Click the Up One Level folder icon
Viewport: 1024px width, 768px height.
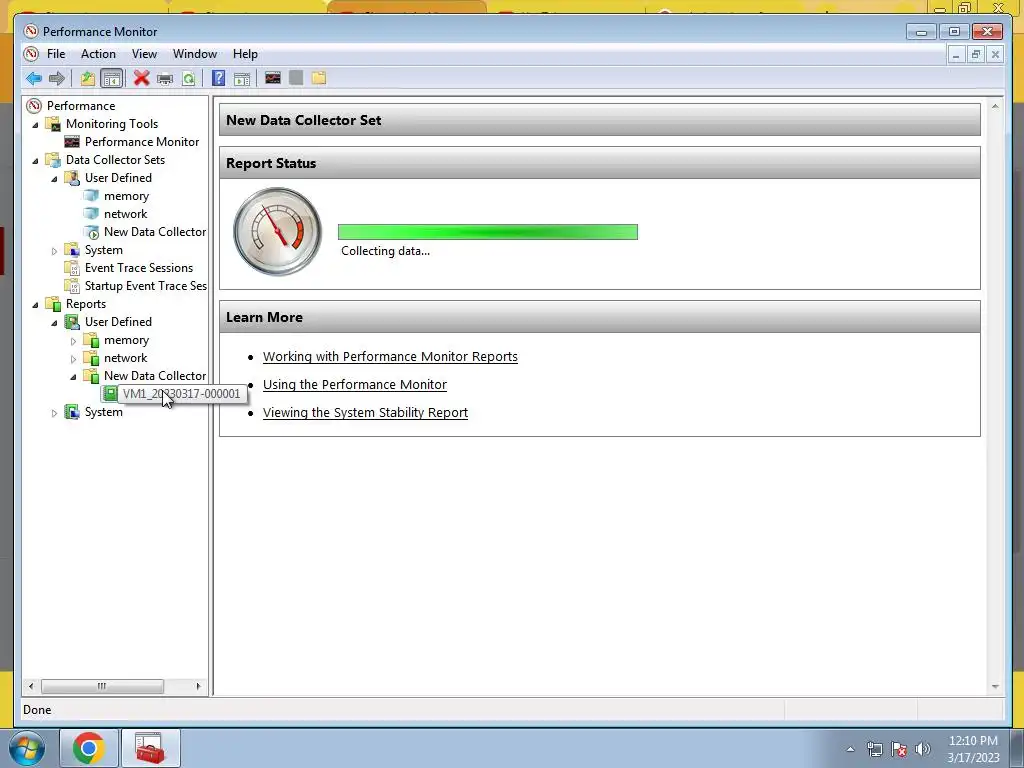point(88,78)
